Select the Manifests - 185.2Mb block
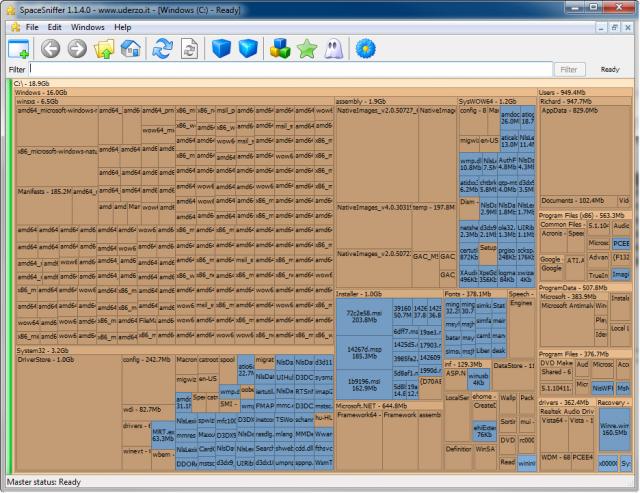 [x=44, y=206]
